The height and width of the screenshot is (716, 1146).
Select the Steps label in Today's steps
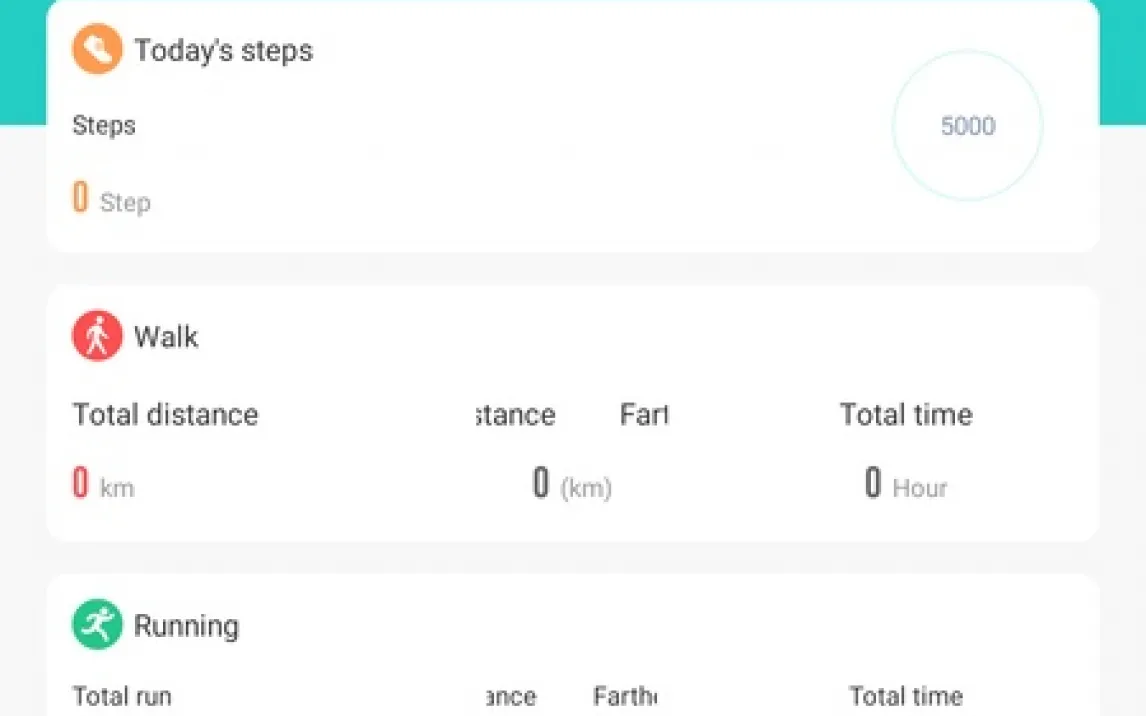[x=104, y=126]
